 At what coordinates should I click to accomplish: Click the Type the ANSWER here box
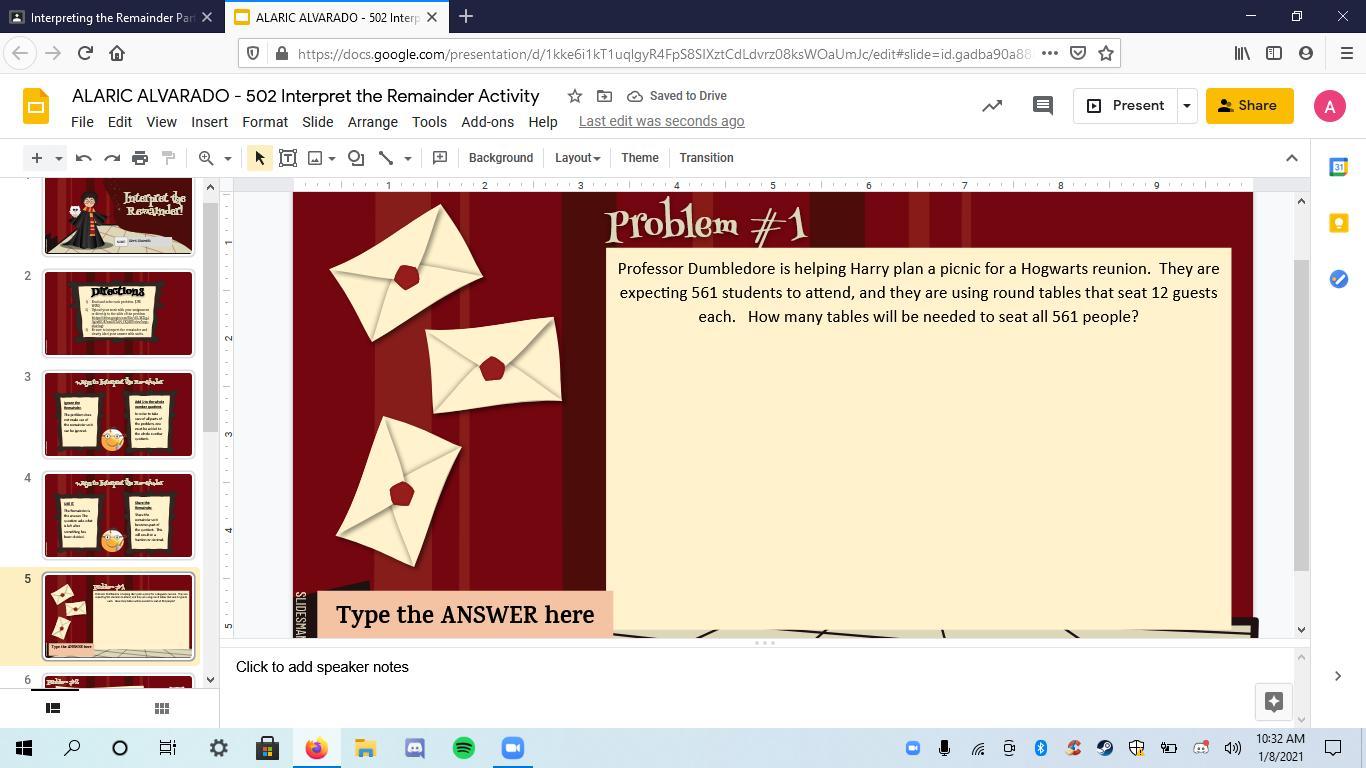465,614
